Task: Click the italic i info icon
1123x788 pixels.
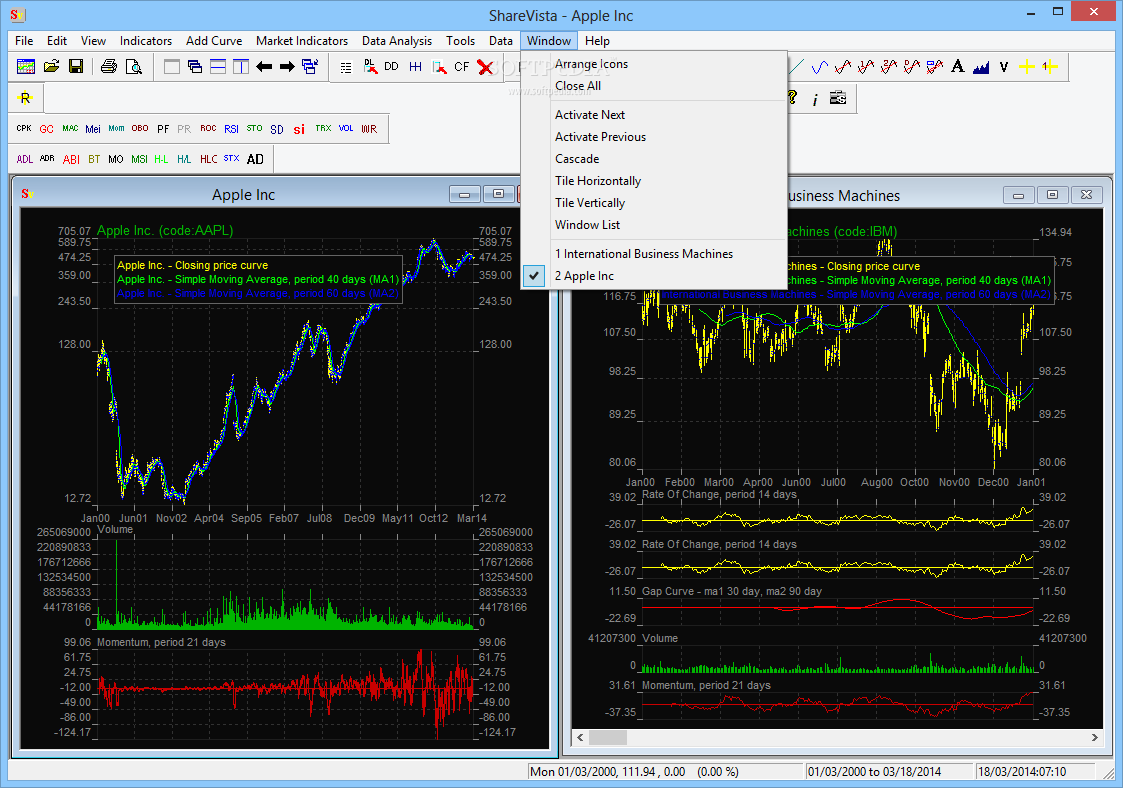Action: click(x=815, y=99)
